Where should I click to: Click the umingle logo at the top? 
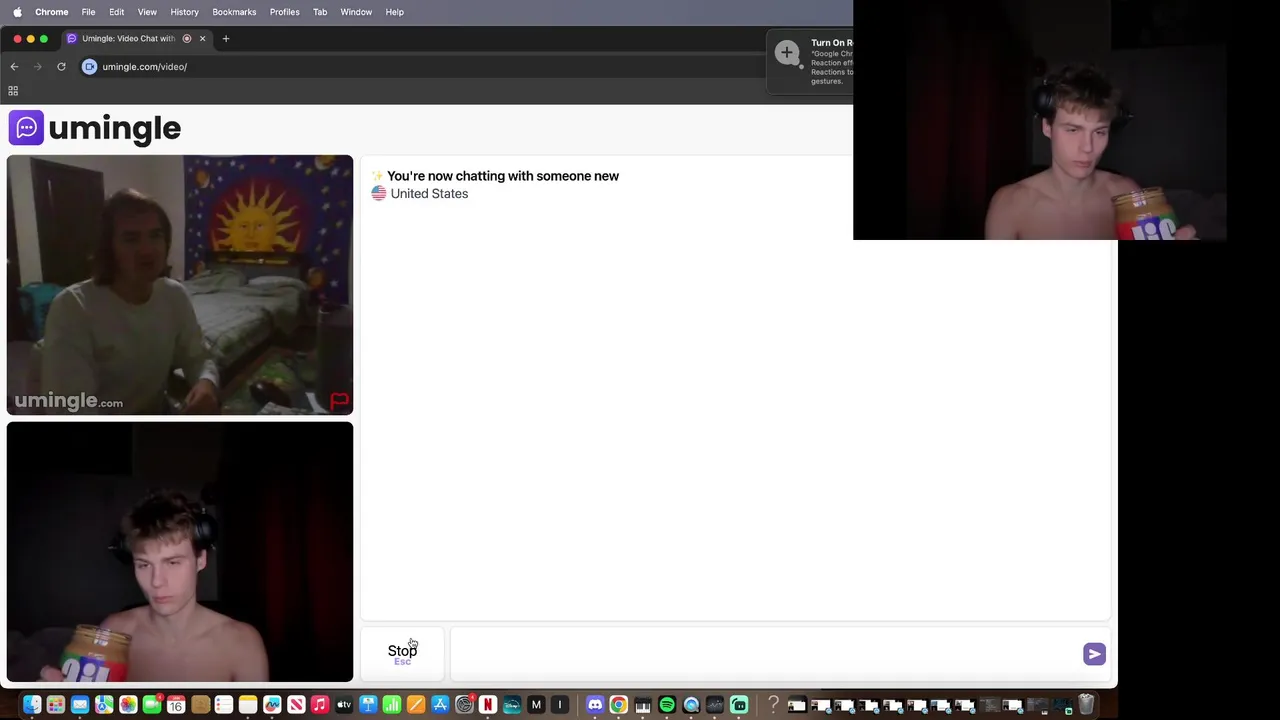(95, 128)
